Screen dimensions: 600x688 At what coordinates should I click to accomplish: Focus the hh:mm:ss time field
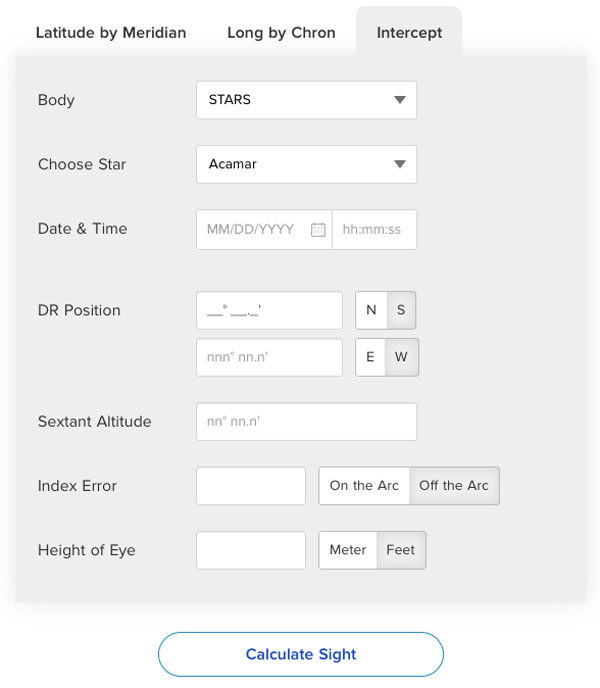[373, 229]
